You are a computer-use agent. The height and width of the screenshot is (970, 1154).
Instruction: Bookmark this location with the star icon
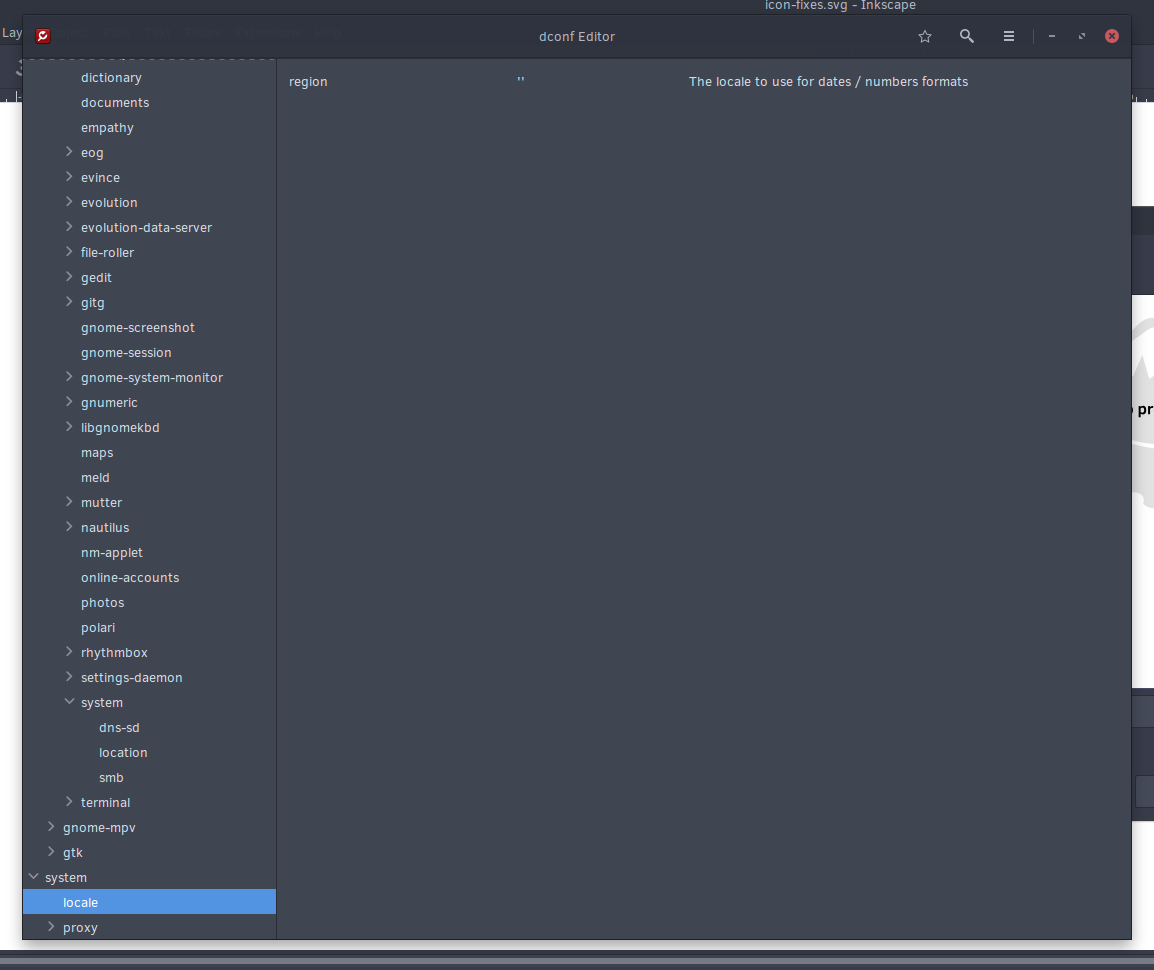pyautogui.click(x=925, y=36)
